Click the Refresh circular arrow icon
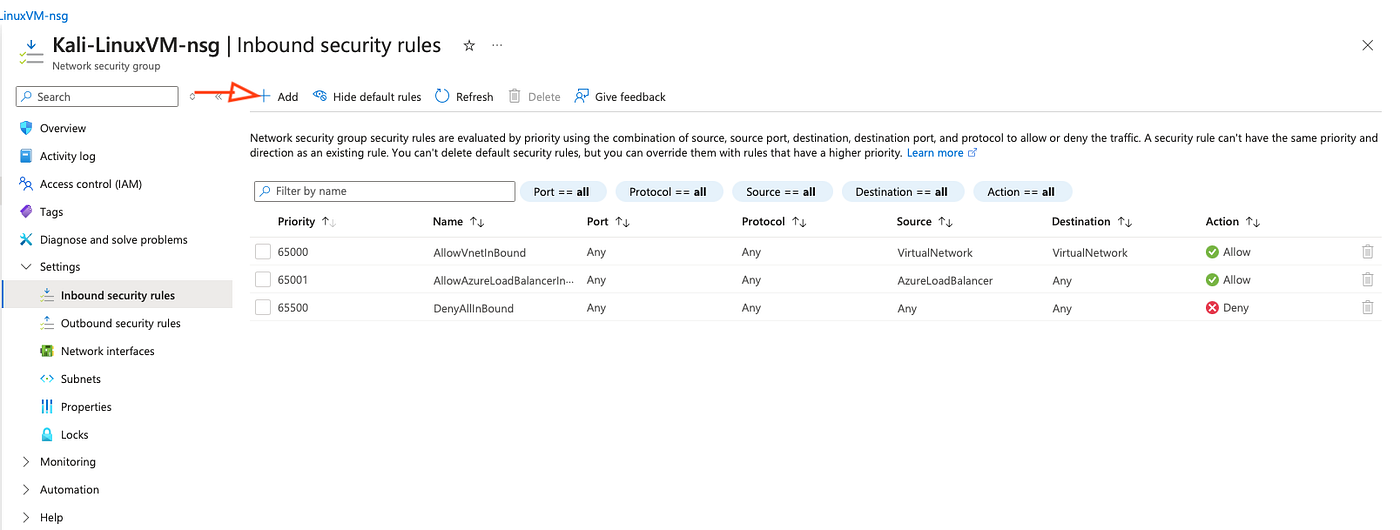This screenshot has width=1400, height=530. 442,96
